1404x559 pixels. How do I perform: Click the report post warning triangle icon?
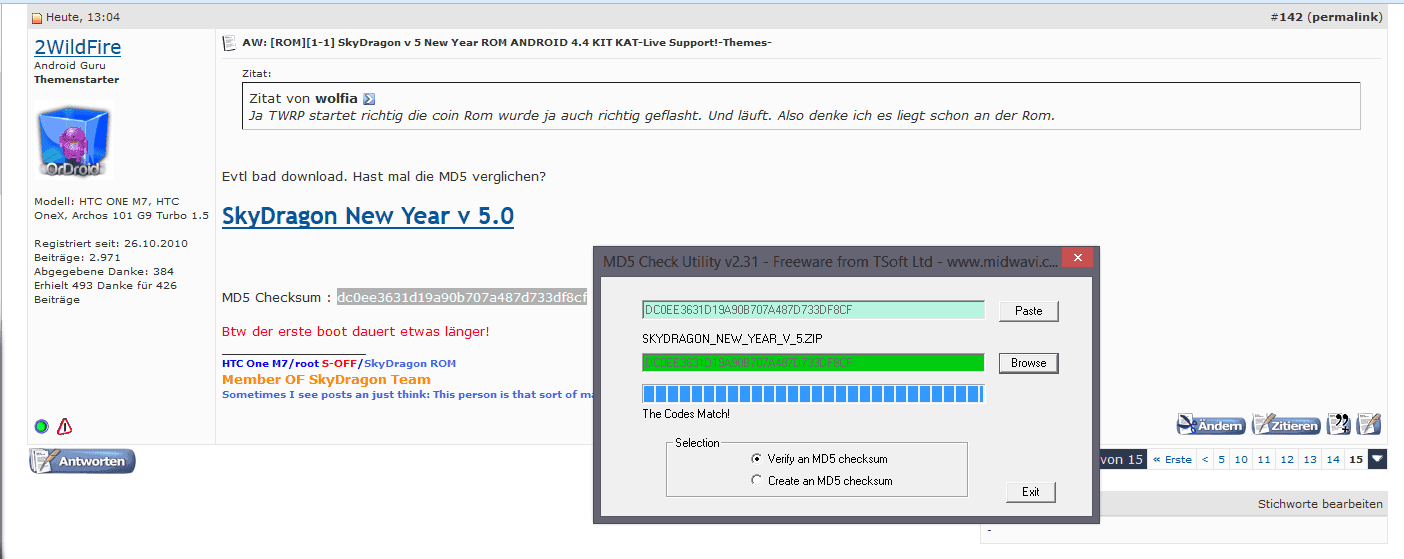click(x=65, y=427)
